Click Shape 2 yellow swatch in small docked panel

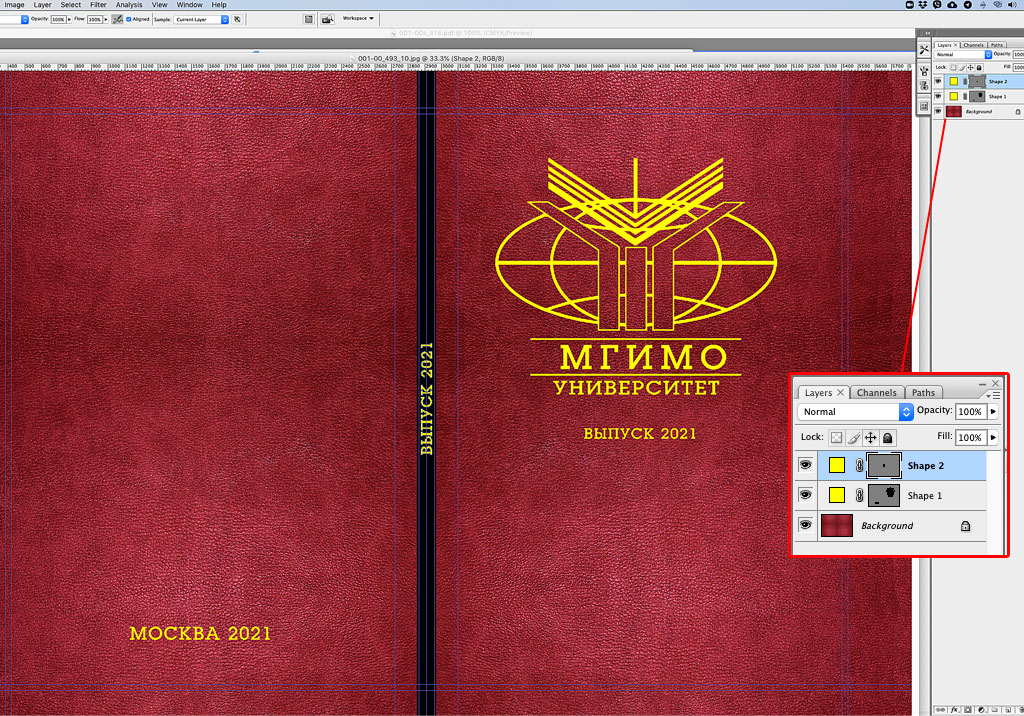pyautogui.click(x=953, y=82)
